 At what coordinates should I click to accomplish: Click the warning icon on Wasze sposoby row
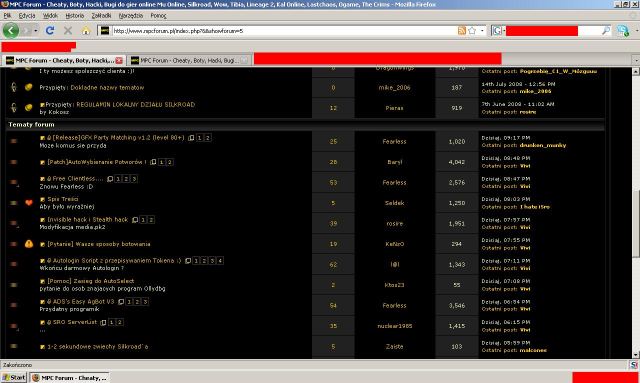pyautogui.click(x=29, y=244)
